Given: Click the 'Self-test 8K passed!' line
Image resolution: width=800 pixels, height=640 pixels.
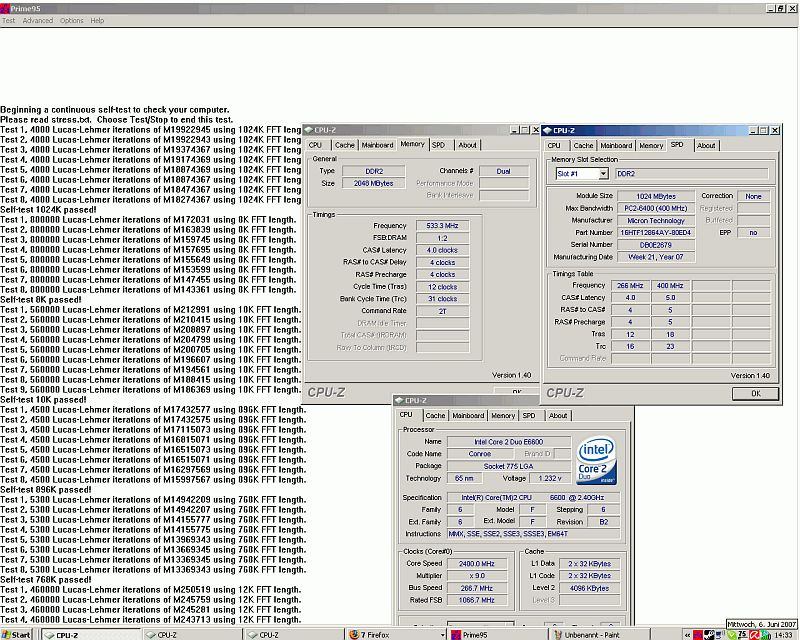Looking at the screenshot, I should click(x=41, y=300).
